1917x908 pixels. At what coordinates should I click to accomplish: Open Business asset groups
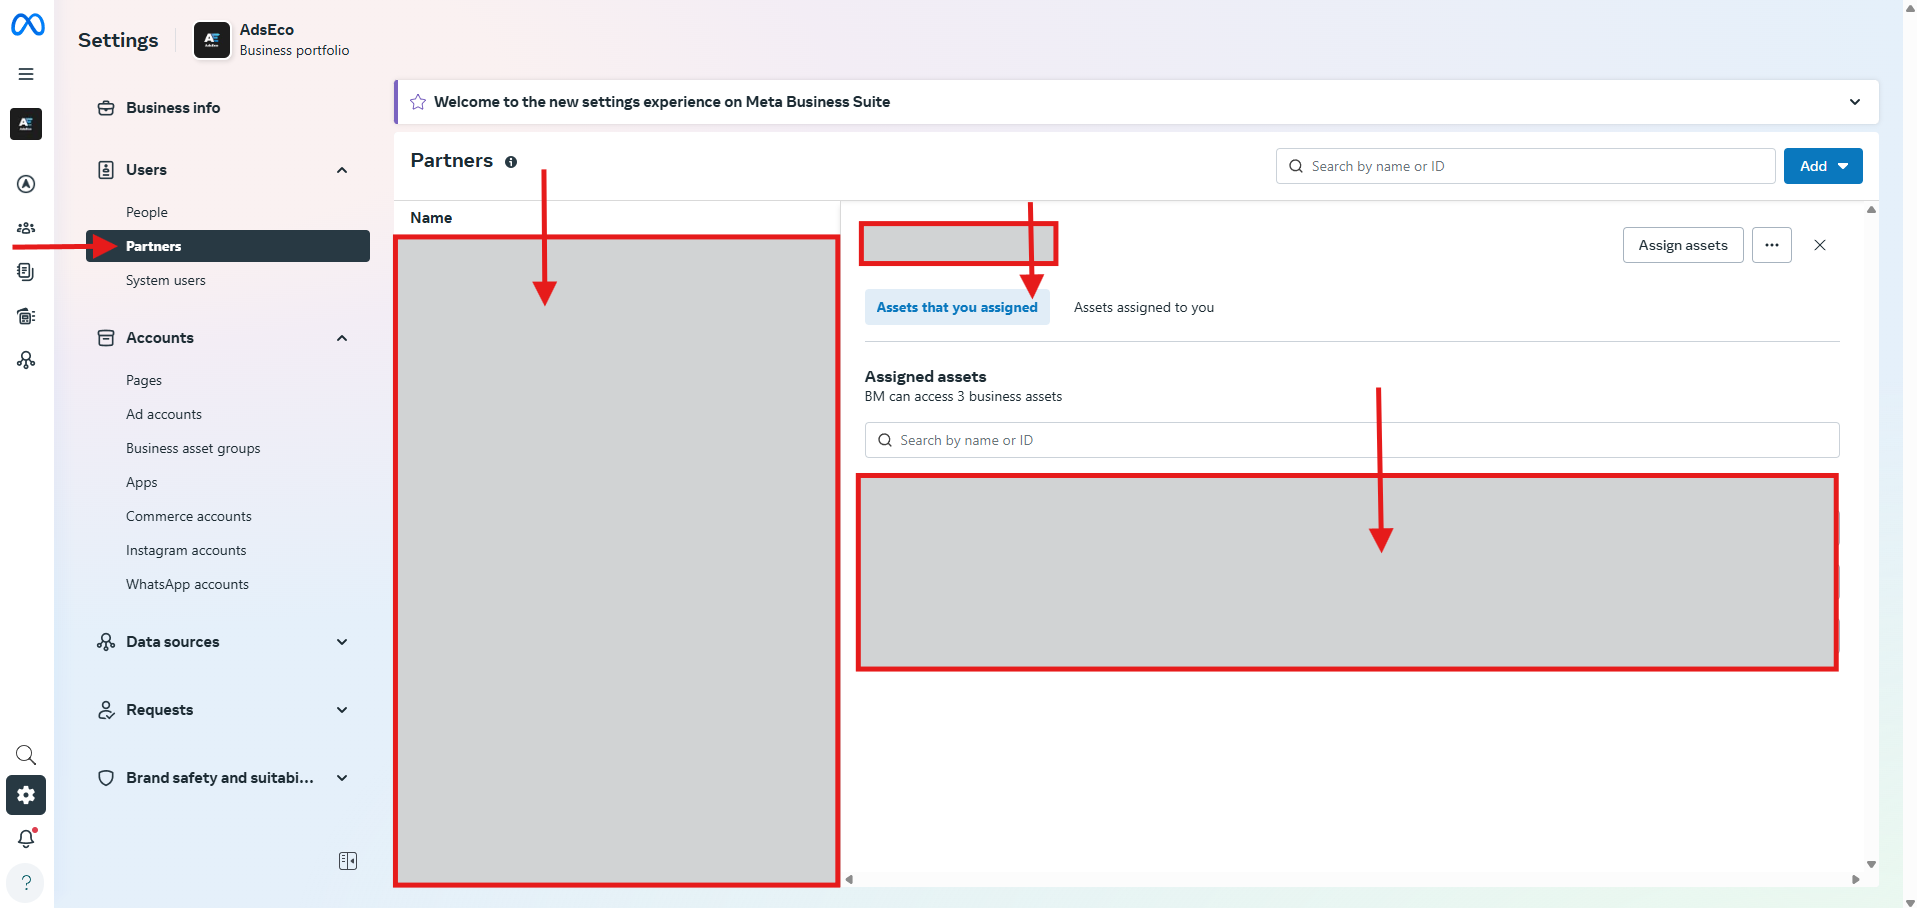coord(193,448)
